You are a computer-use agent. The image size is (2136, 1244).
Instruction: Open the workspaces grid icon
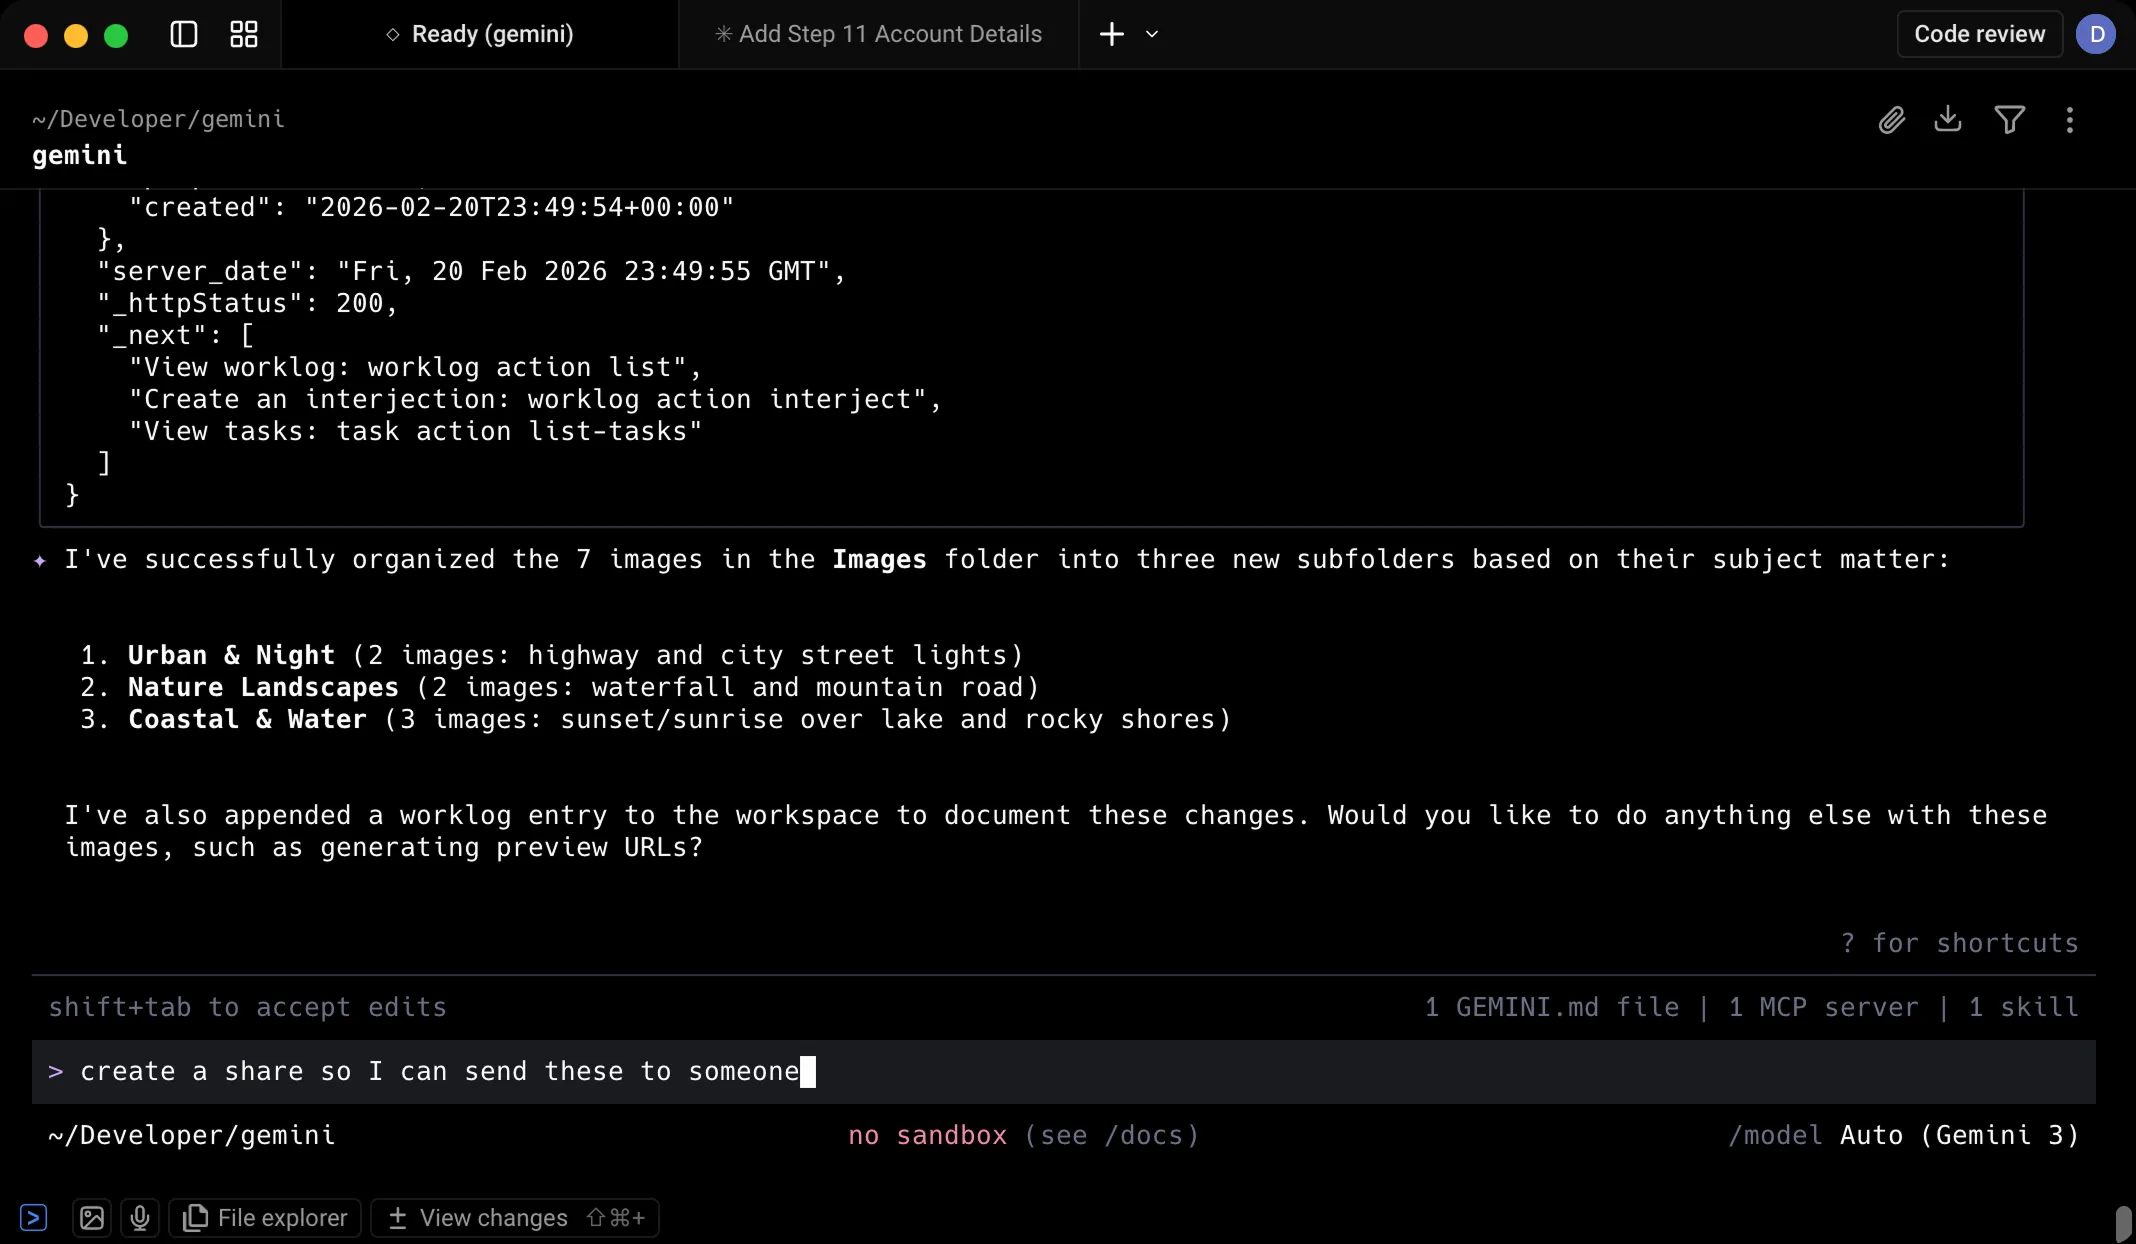242,33
